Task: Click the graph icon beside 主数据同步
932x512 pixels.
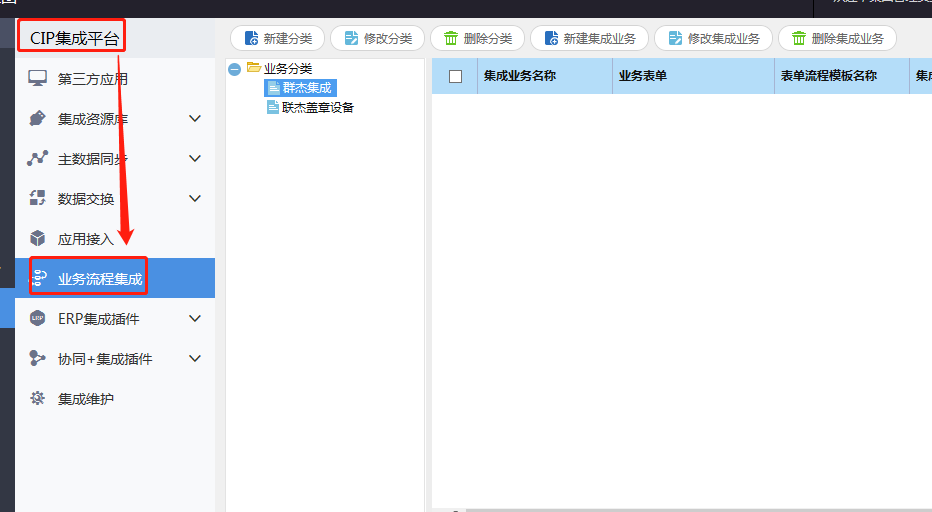Action: pyautogui.click(x=37, y=158)
